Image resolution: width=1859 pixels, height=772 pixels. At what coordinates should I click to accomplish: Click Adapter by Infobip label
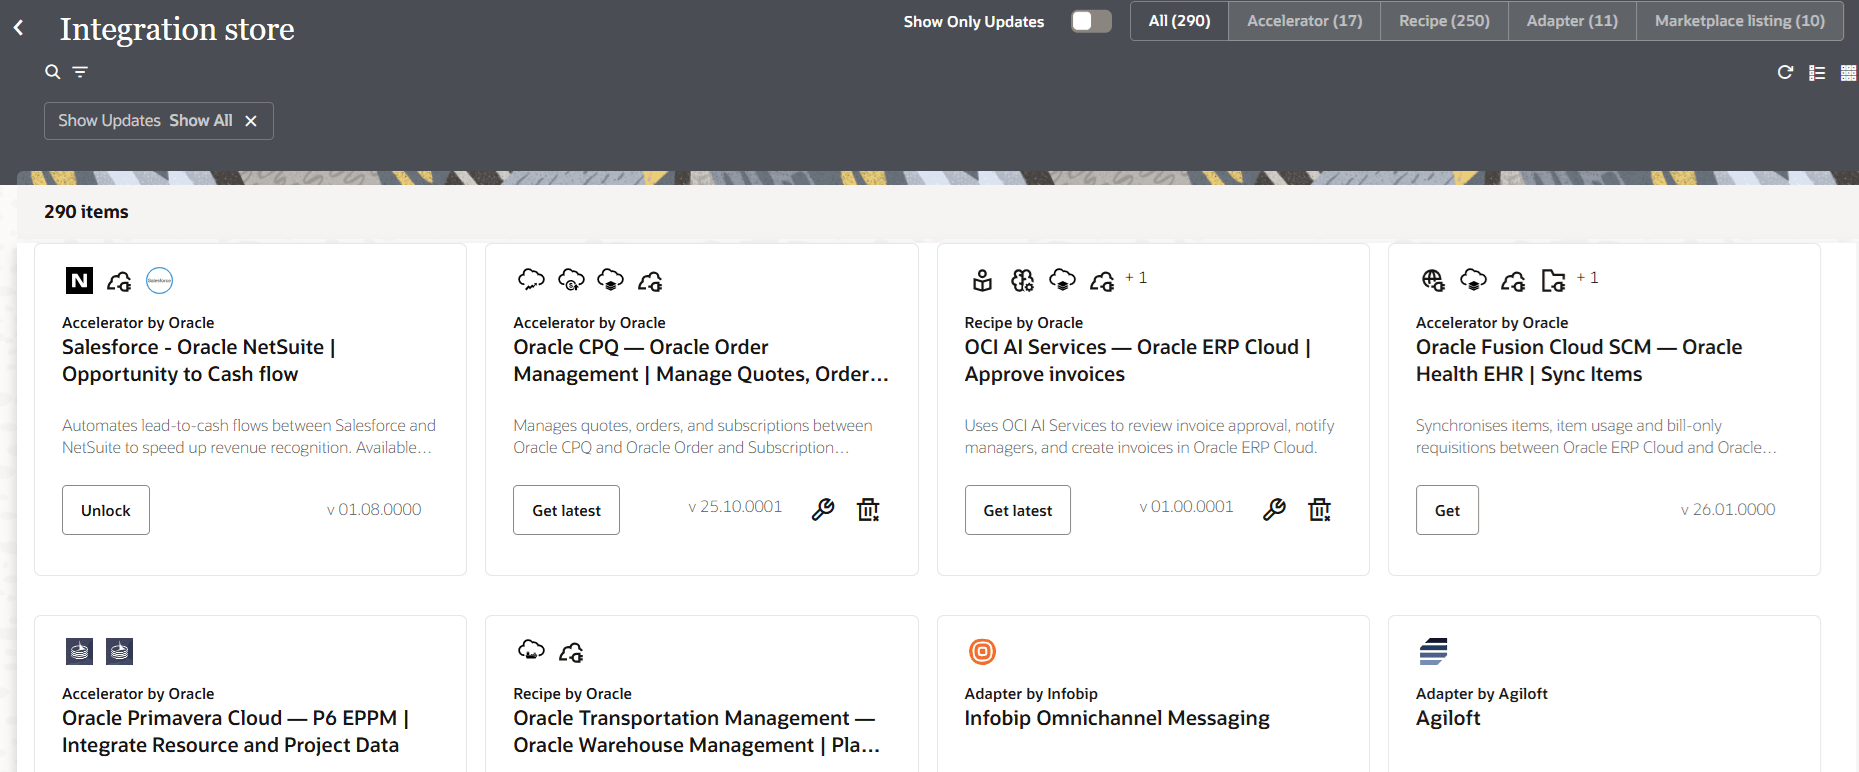click(1031, 694)
